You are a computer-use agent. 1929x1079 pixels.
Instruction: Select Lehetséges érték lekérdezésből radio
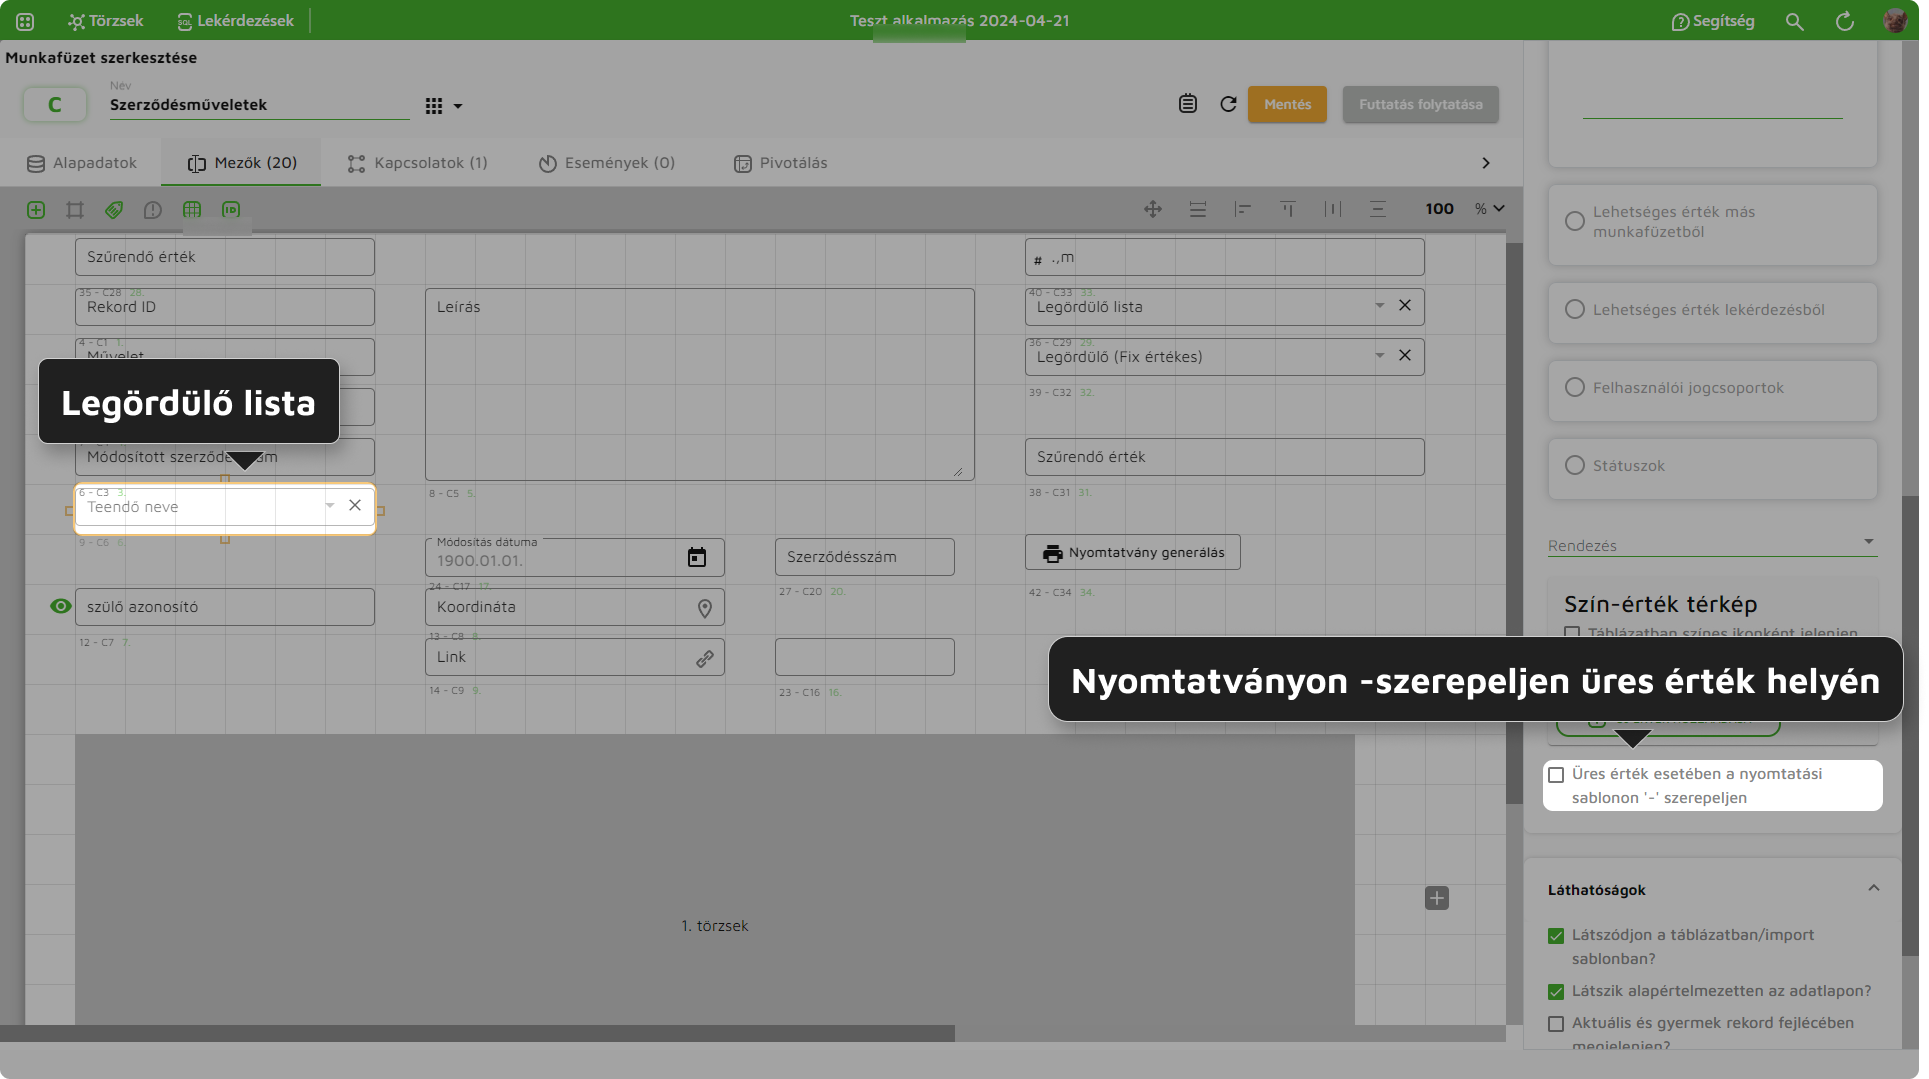[x=1575, y=310]
